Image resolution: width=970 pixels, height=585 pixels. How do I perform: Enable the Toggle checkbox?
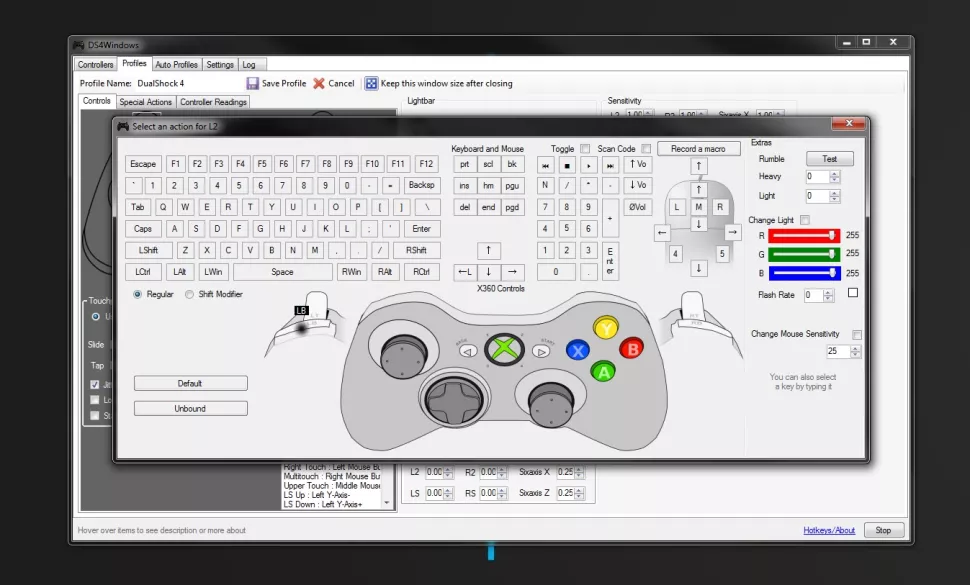click(585, 149)
